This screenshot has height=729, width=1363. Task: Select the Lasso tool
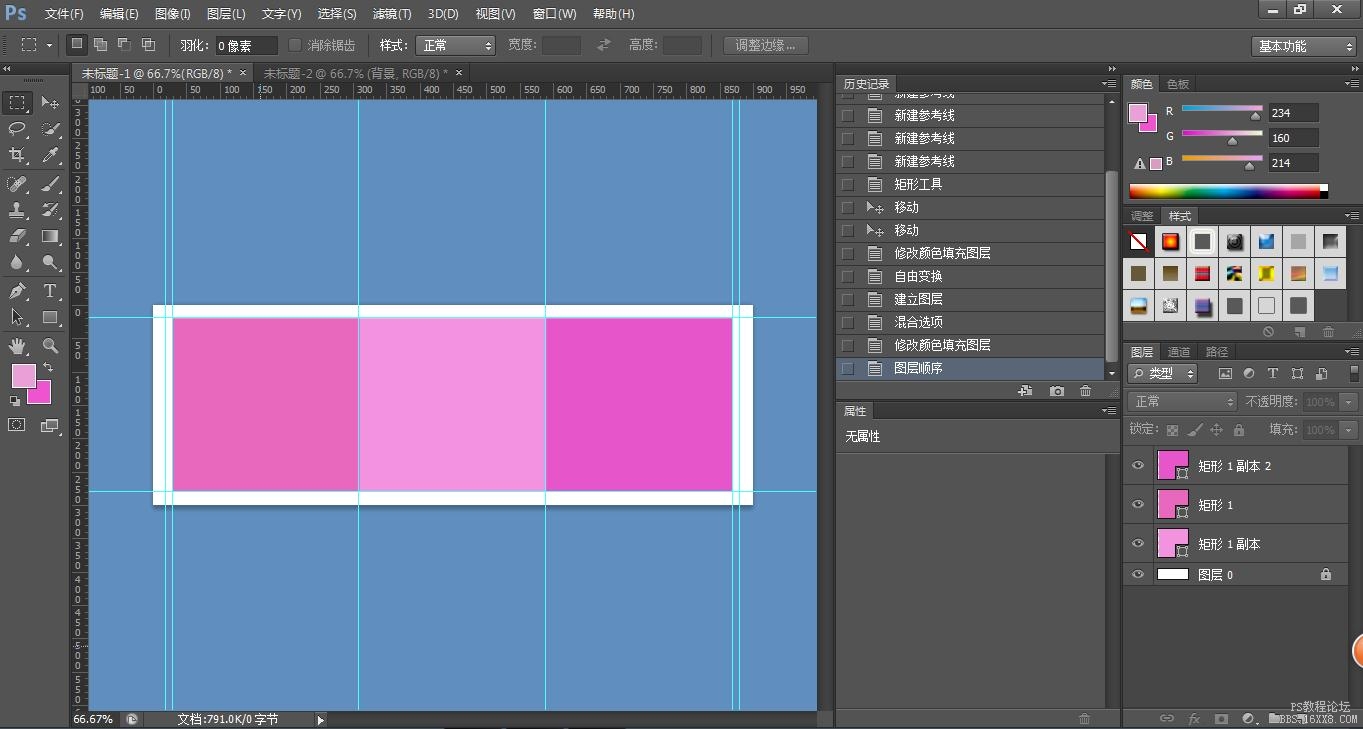18,129
